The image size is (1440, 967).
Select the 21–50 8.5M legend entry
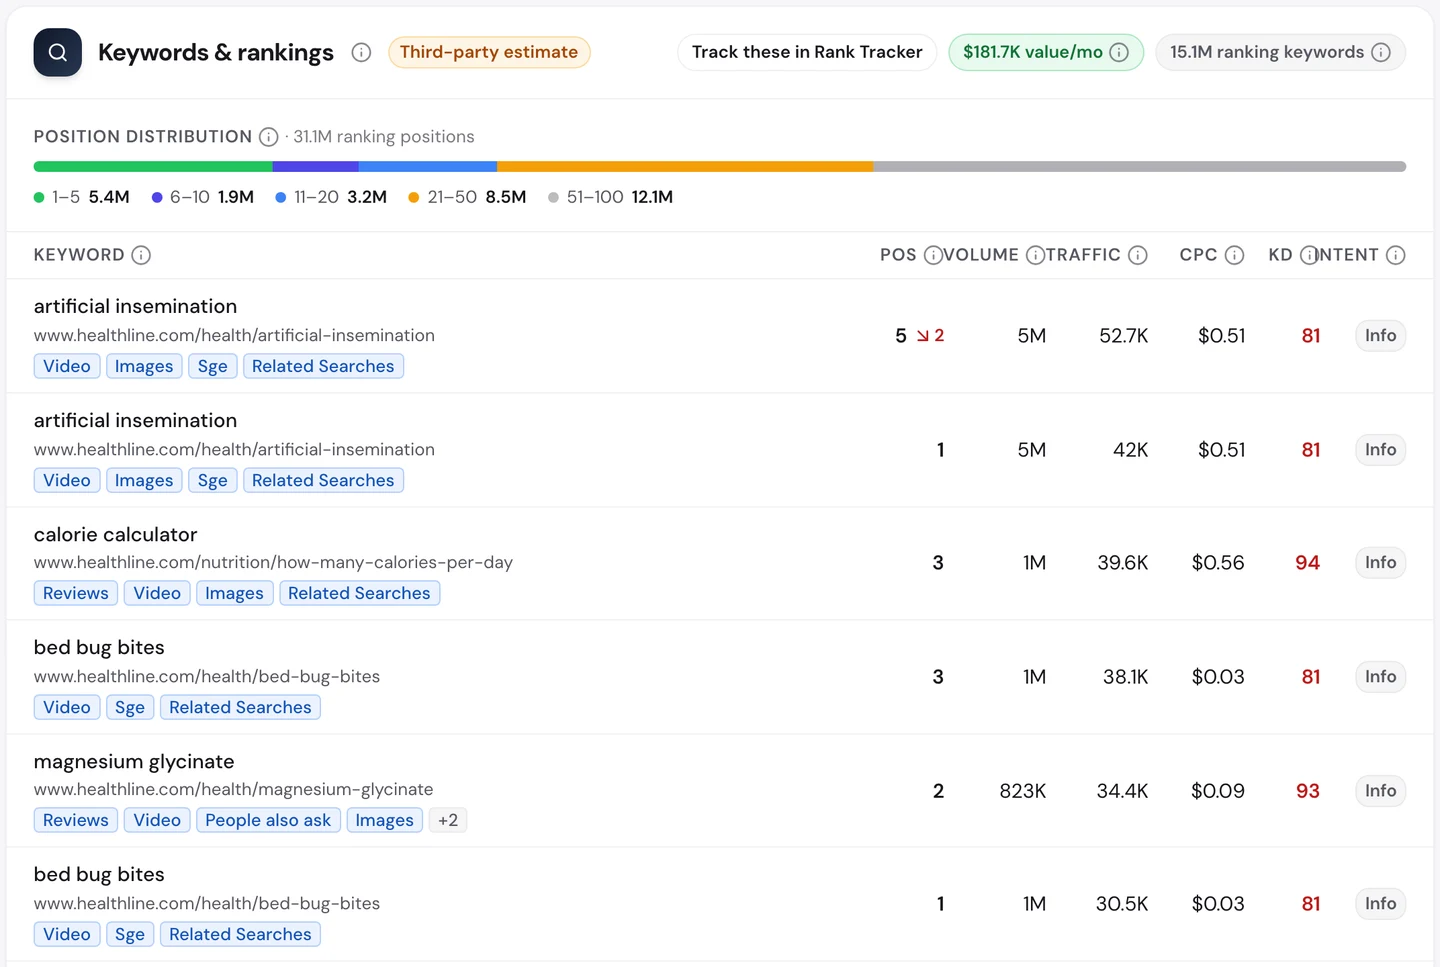(x=467, y=197)
